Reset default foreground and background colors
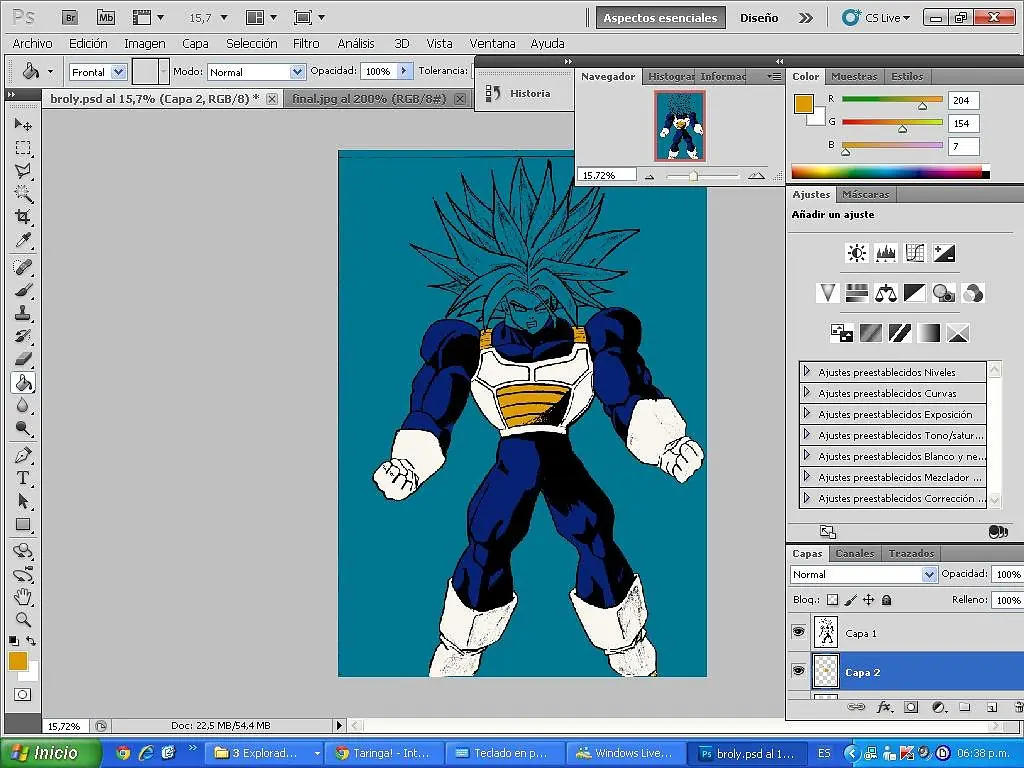1024x768 pixels. click(14, 641)
